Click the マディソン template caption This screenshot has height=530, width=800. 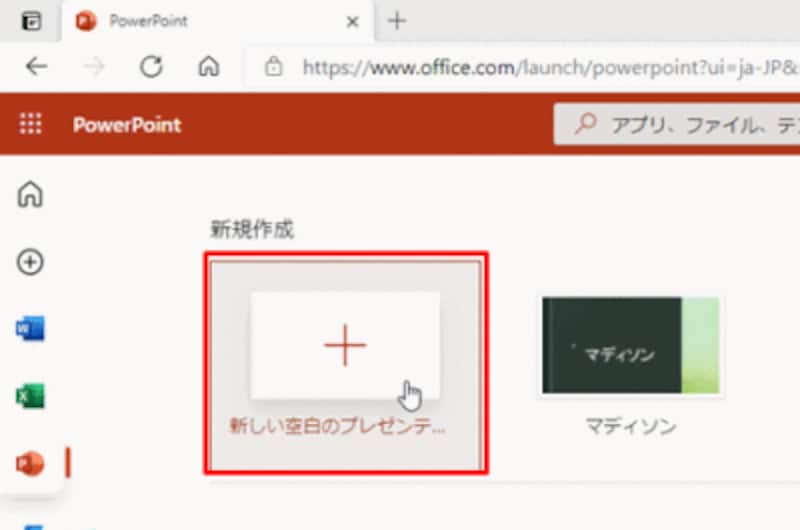click(x=631, y=425)
